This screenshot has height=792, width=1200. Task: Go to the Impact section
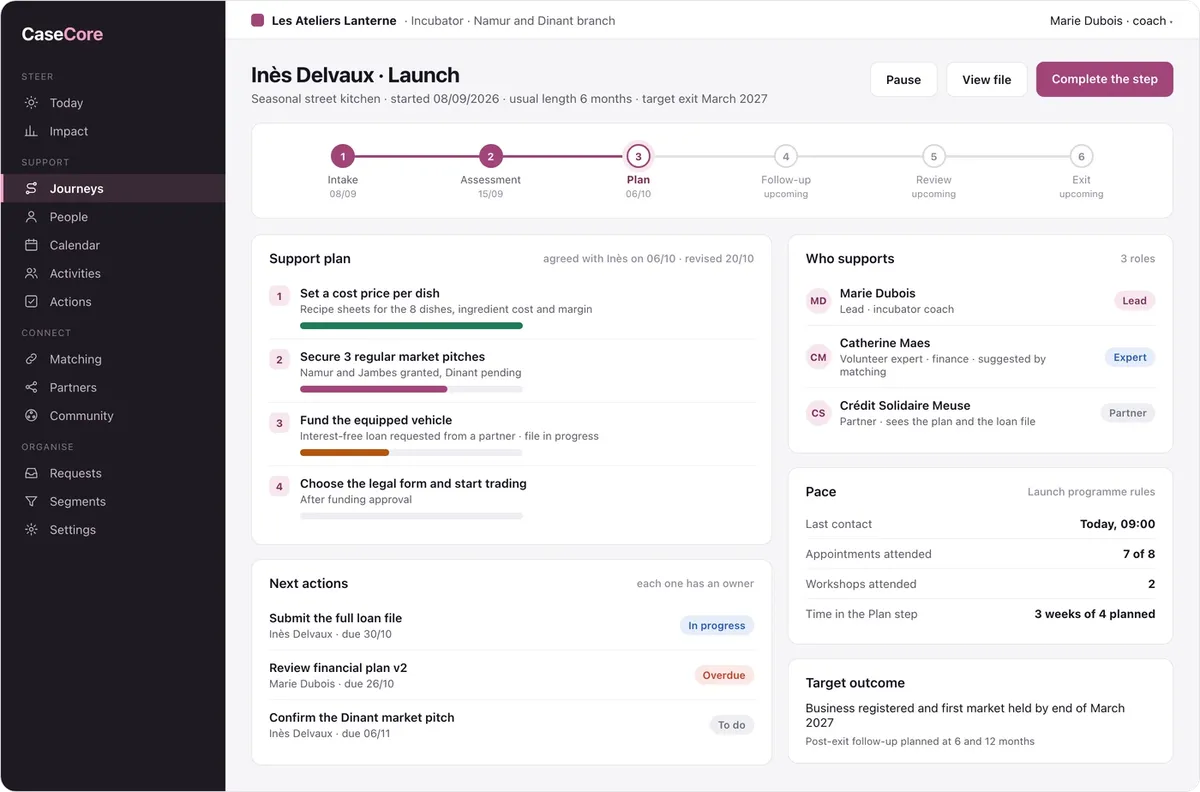tap(113, 131)
